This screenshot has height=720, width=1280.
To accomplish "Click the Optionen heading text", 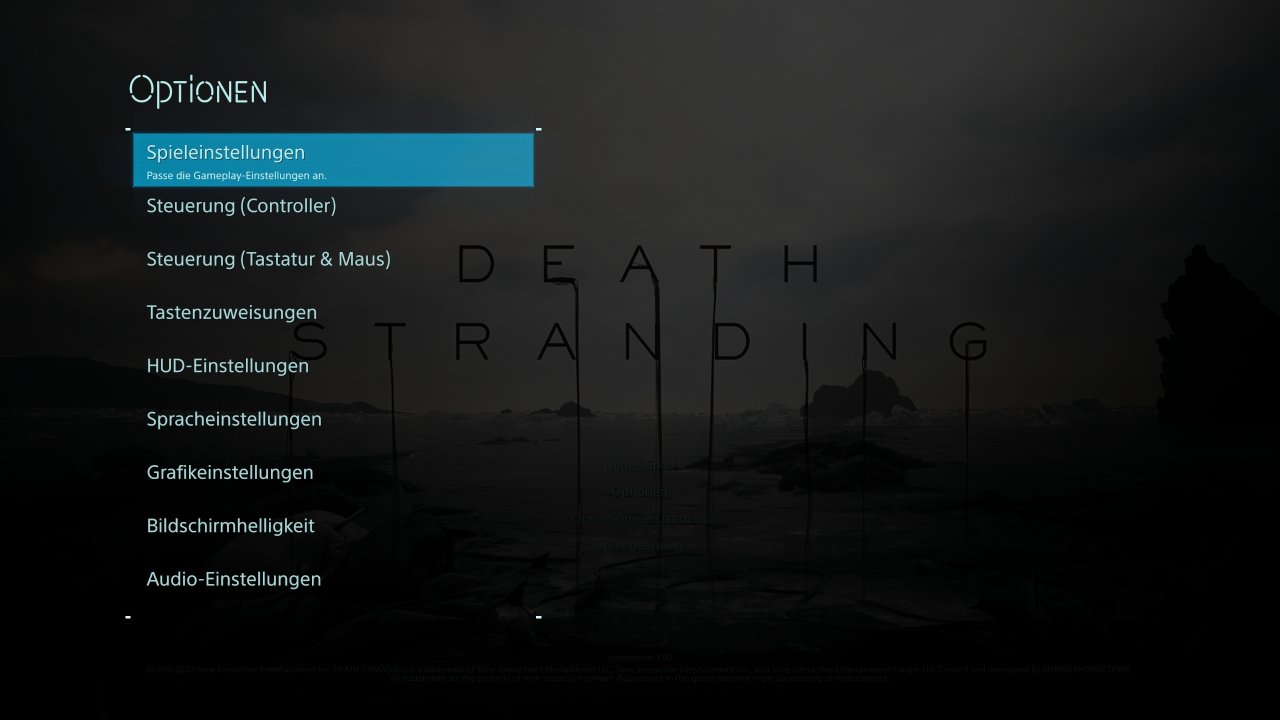I will tap(198, 91).
